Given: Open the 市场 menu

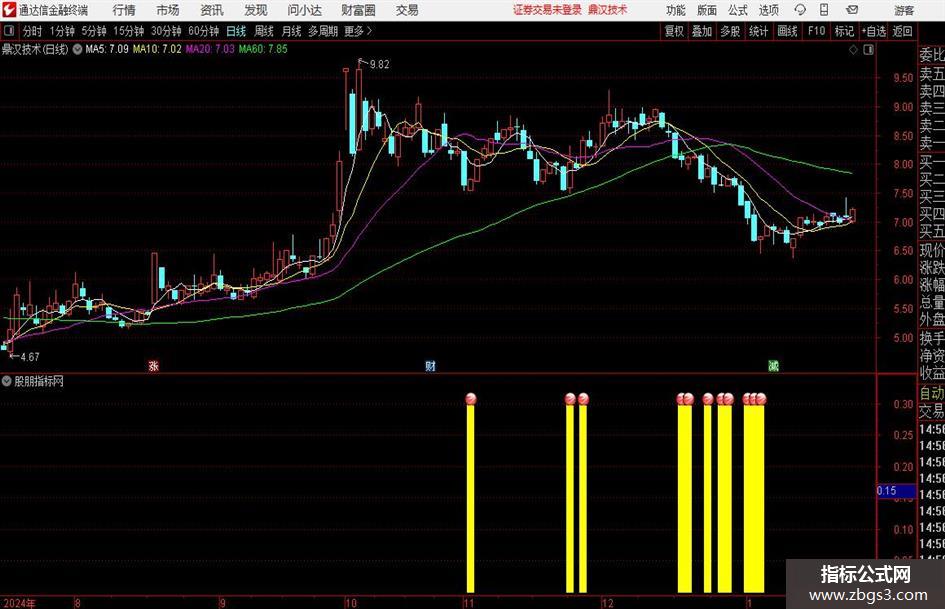Looking at the screenshot, I should 168,10.
